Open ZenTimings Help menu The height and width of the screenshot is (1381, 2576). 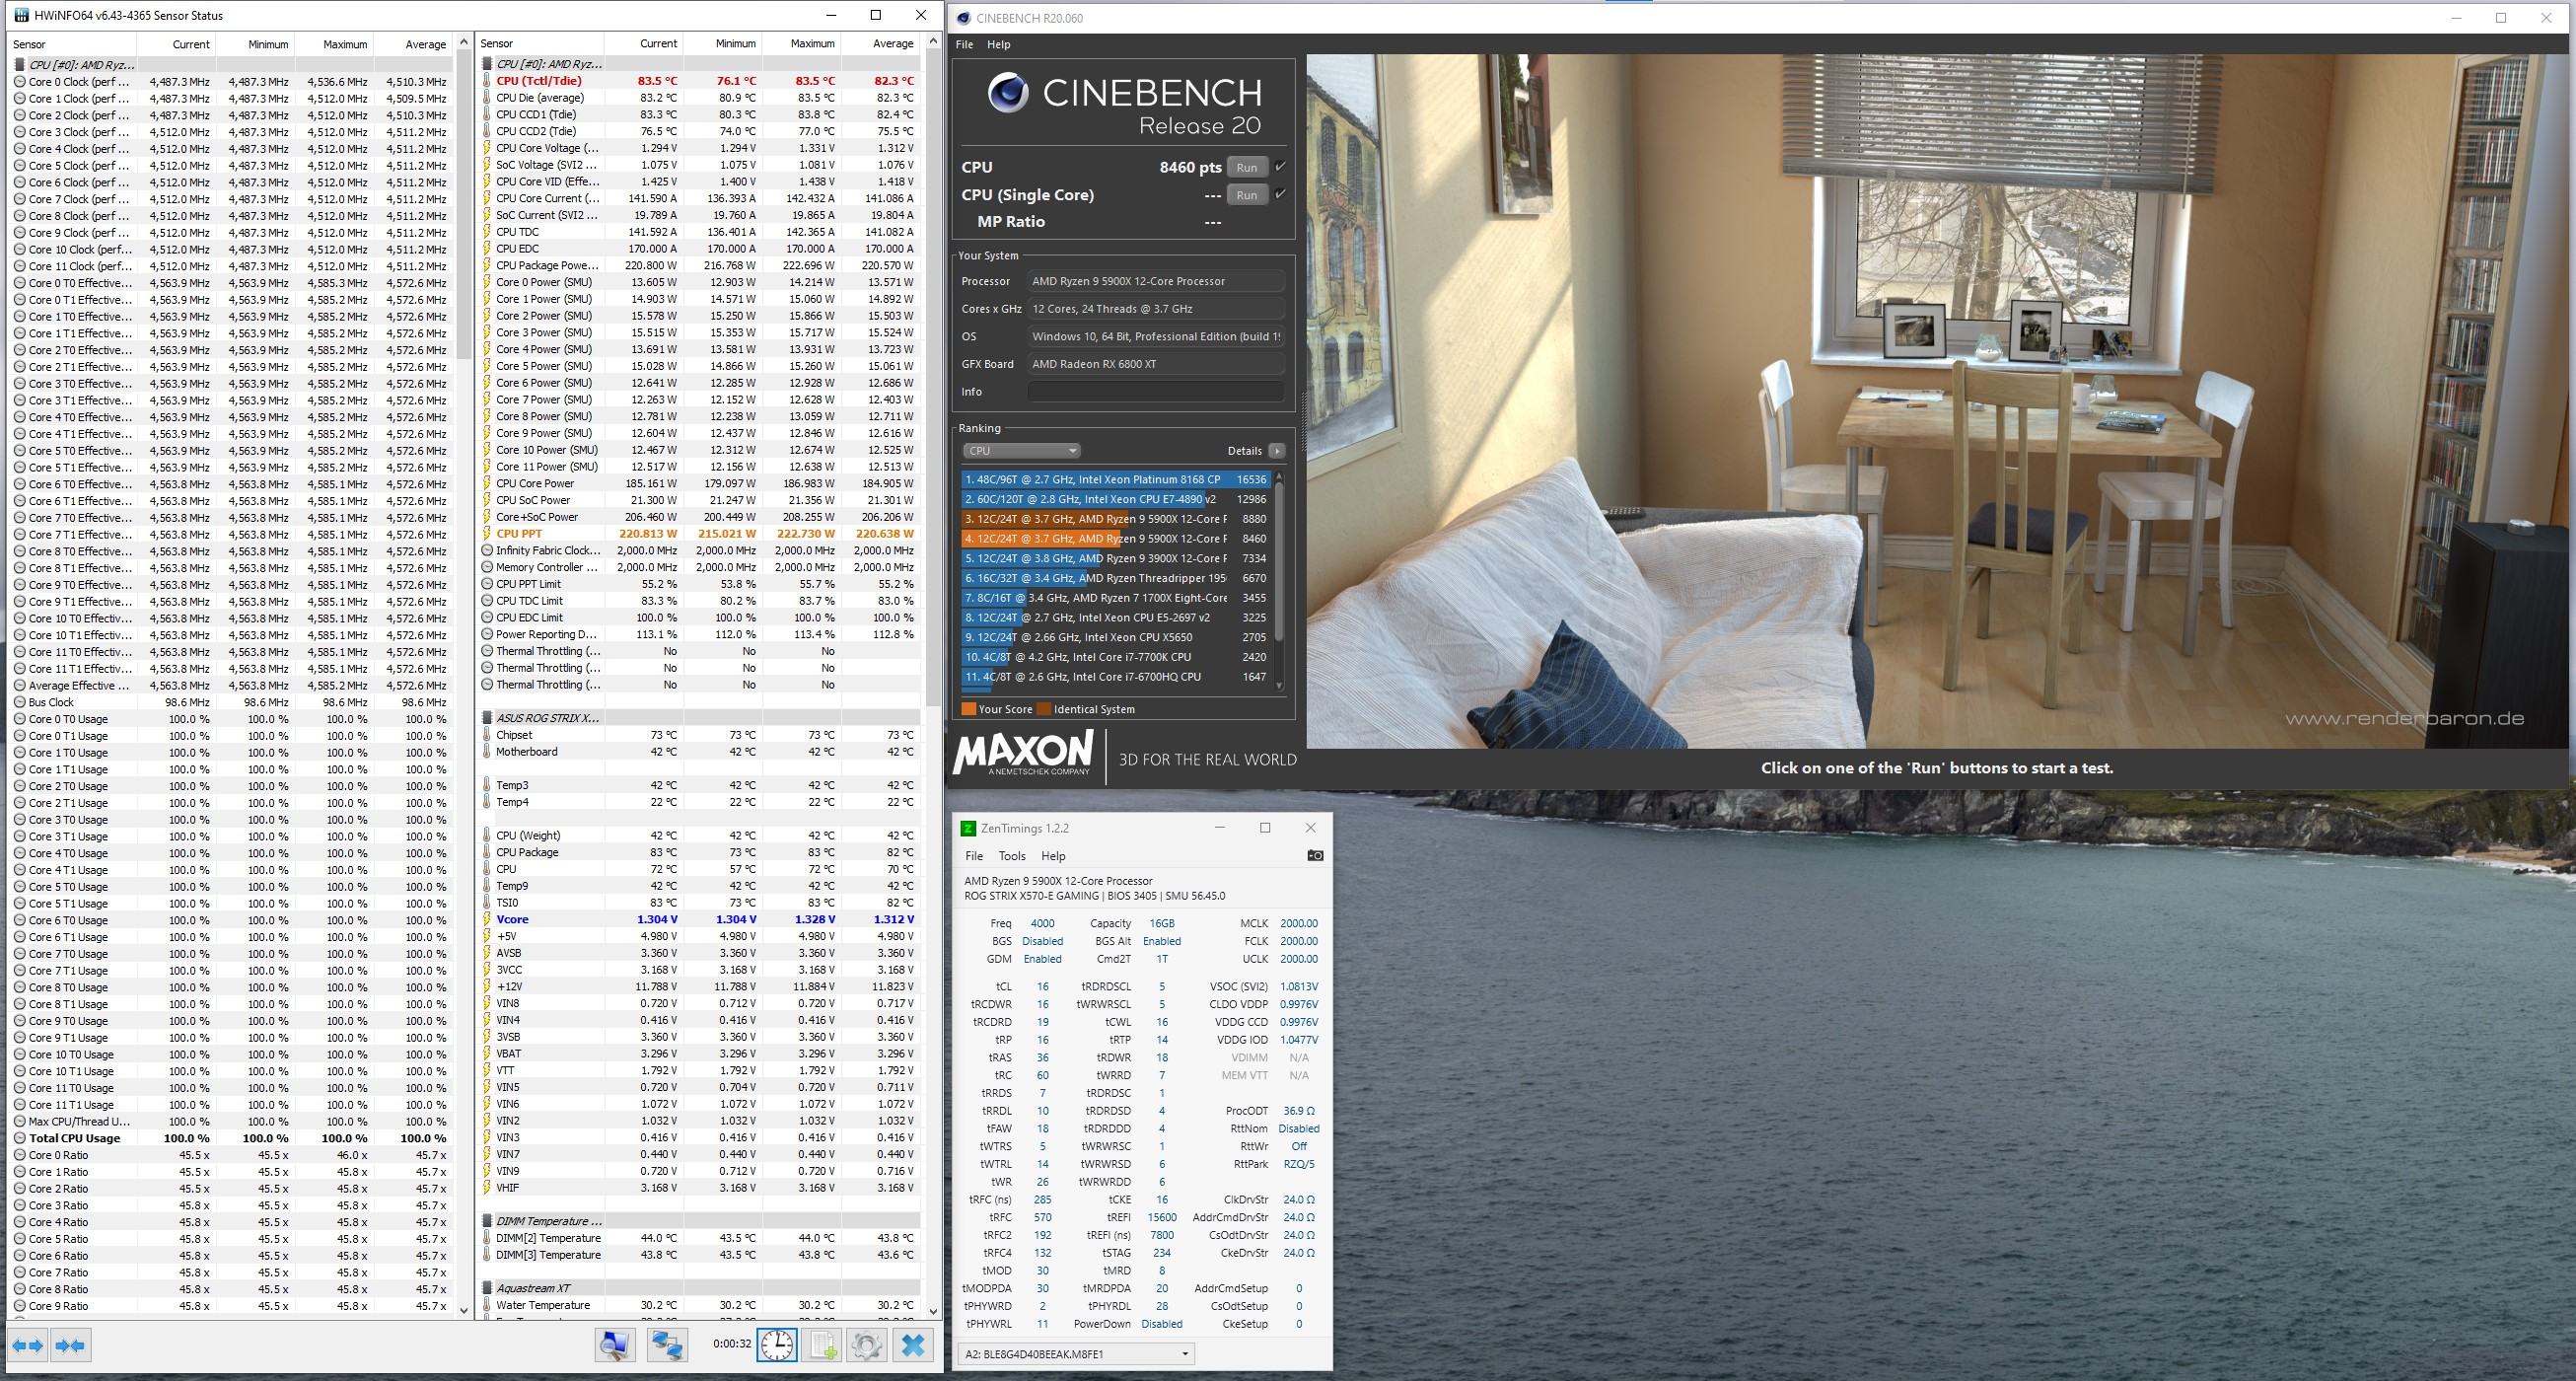point(1053,856)
